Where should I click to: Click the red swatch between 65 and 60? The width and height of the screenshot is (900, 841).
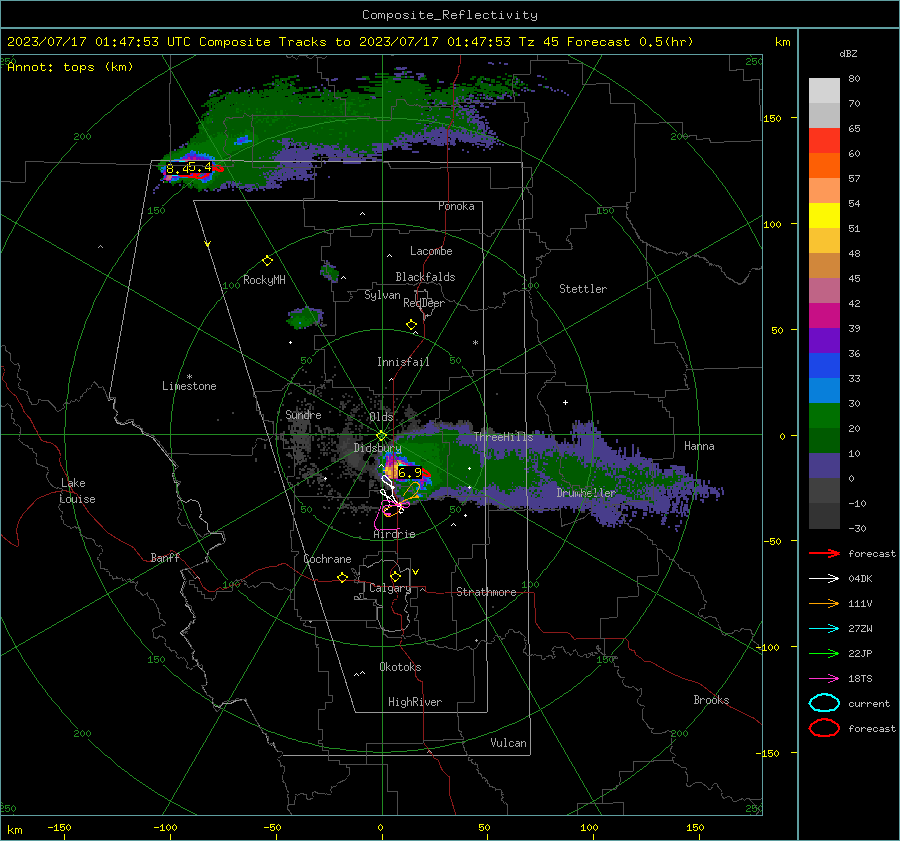pos(824,141)
